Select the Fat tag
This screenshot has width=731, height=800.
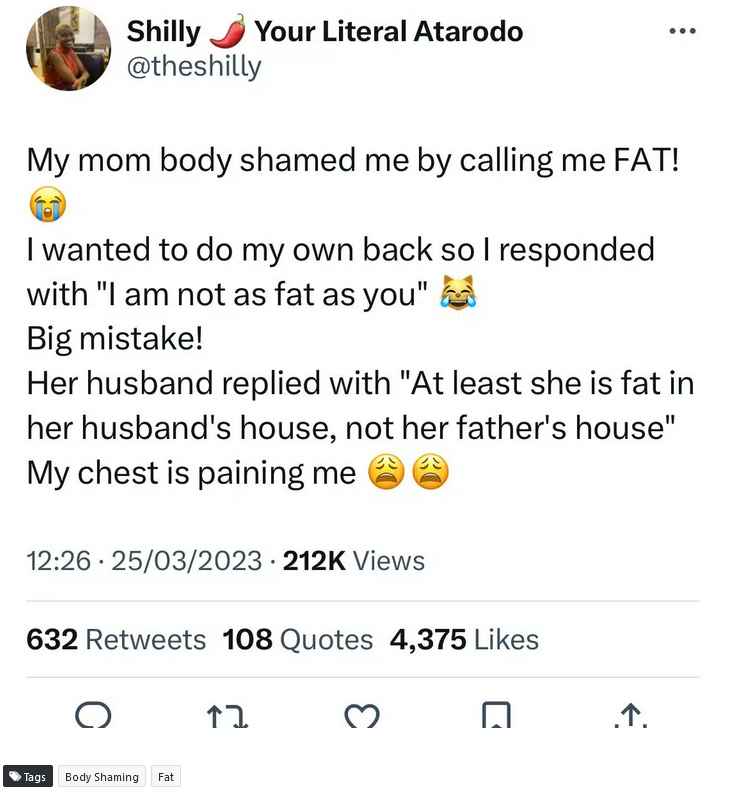click(x=166, y=777)
